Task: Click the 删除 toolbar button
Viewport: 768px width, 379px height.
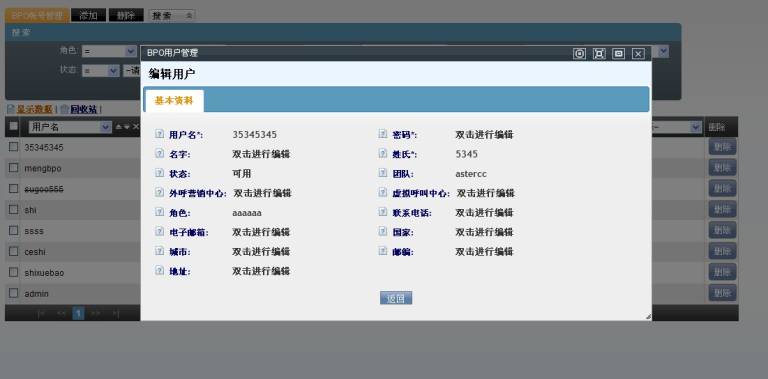Action: pos(126,15)
